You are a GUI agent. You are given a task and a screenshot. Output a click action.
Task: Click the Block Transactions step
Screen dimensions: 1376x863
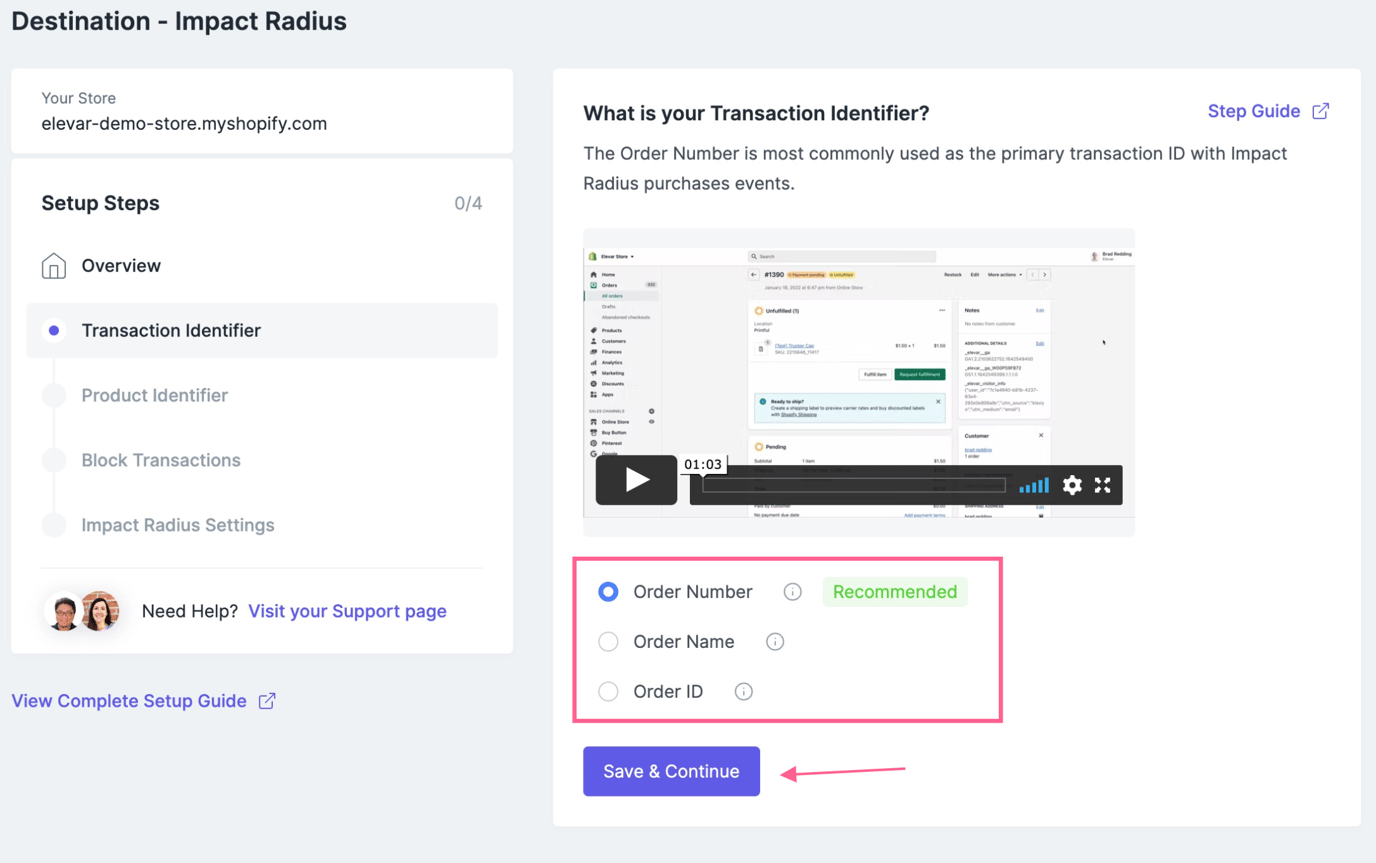160,460
